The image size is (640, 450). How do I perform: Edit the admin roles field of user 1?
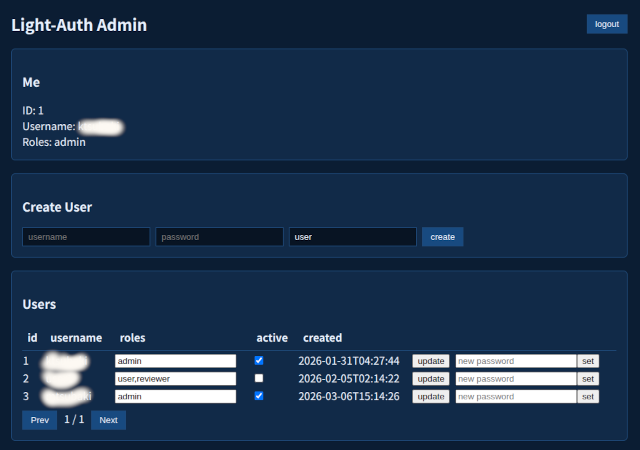(x=175, y=361)
